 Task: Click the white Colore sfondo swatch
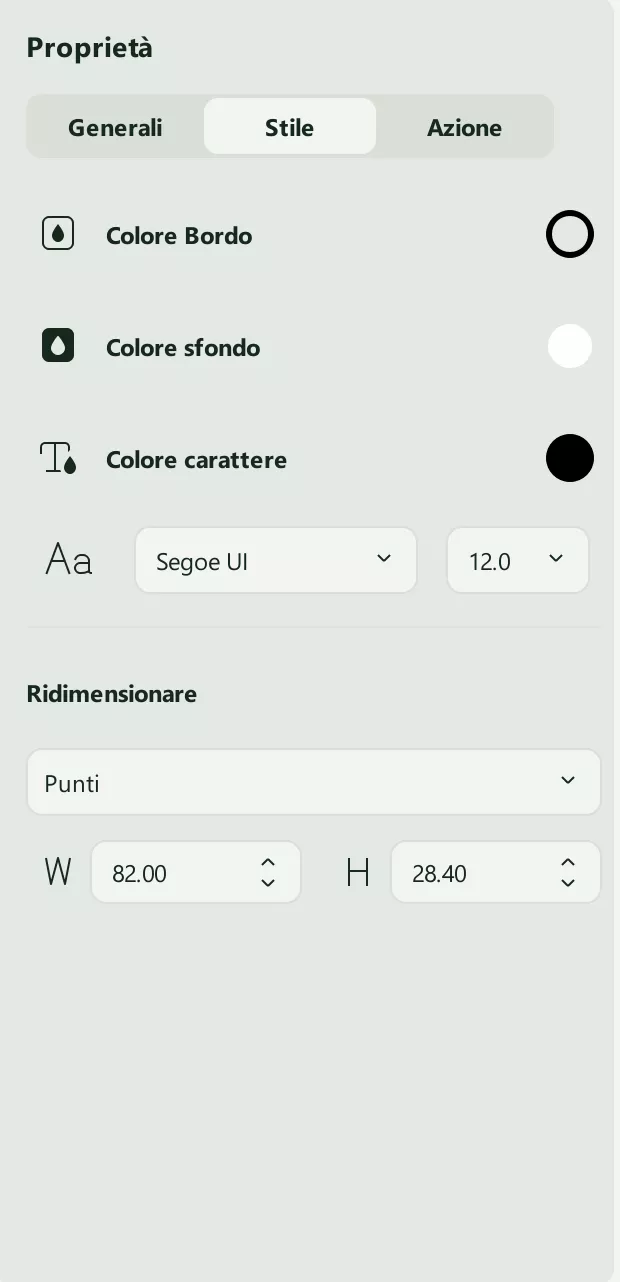(x=570, y=346)
